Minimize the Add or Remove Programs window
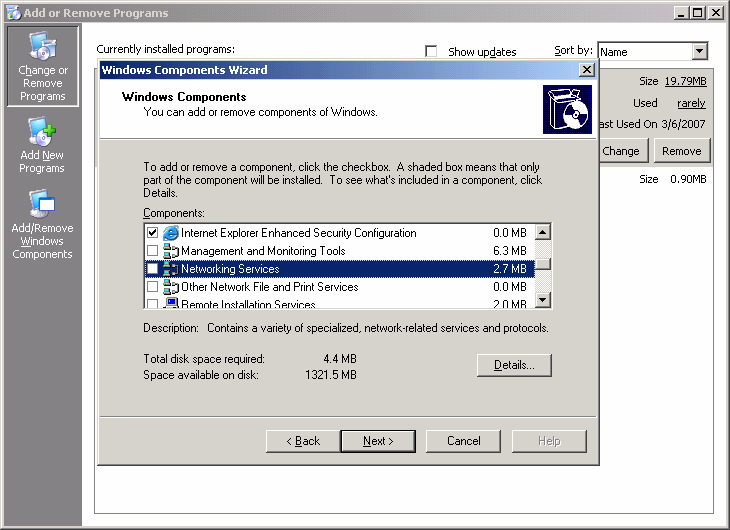Screen dimensions: 730x530 (681, 13)
